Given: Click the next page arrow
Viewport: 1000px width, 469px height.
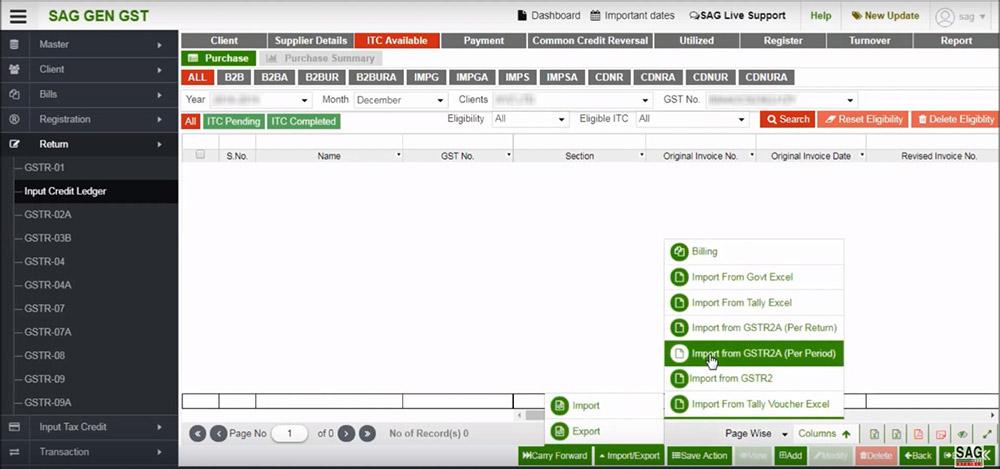Looking at the screenshot, I should pos(346,434).
